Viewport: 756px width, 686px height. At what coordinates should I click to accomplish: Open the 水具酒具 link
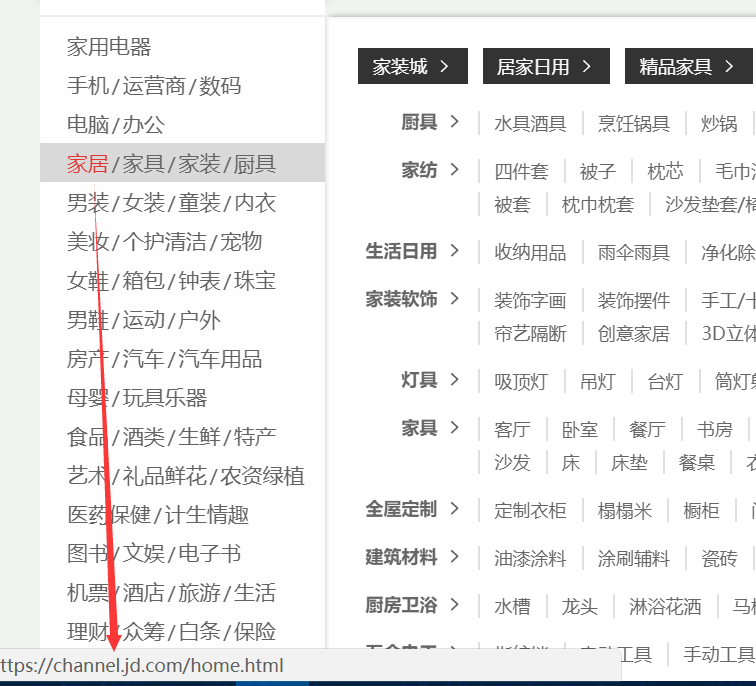[530, 124]
